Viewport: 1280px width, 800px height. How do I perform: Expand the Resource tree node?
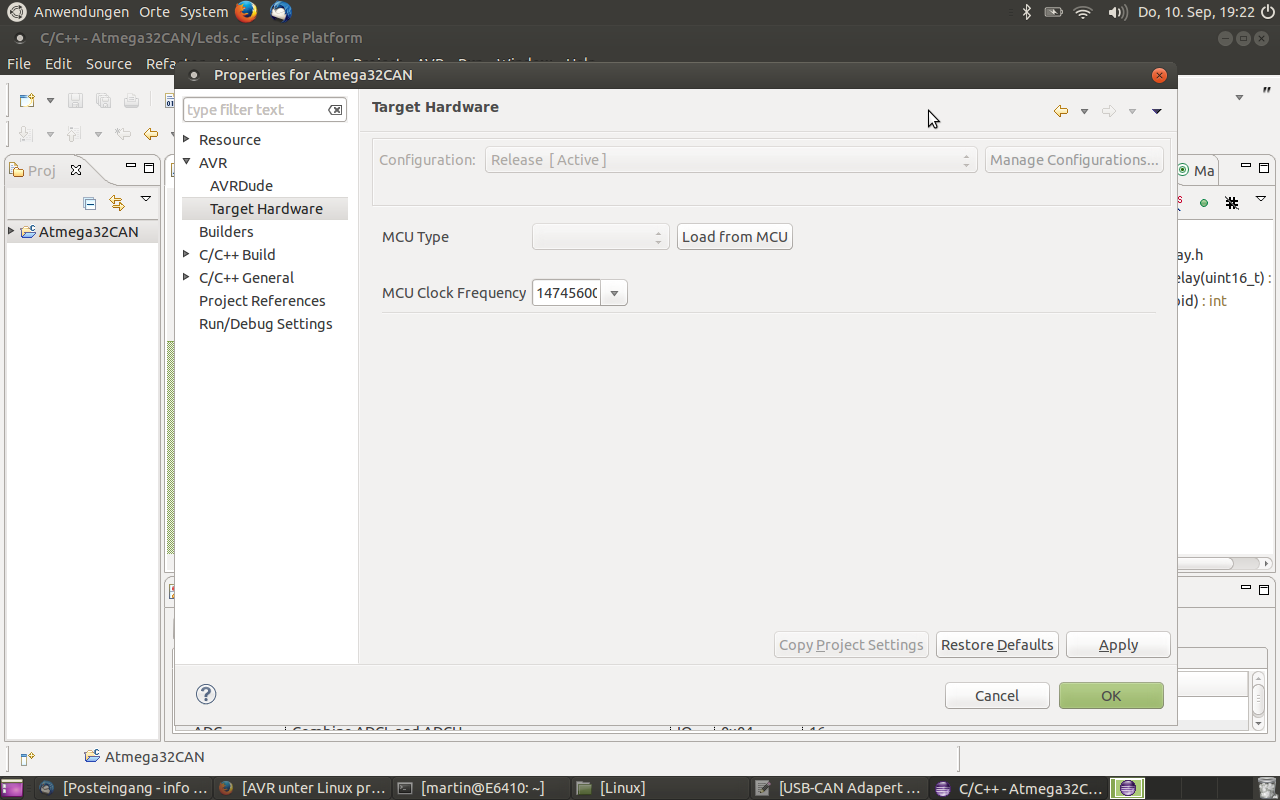pyautogui.click(x=185, y=139)
